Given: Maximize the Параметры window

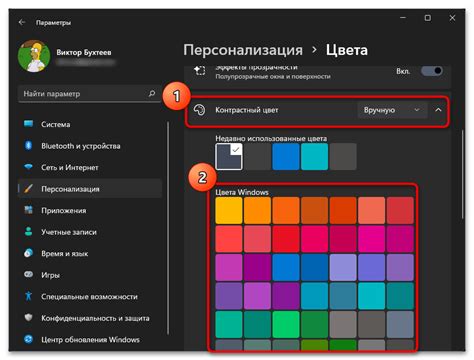Looking at the screenshot, I should pos(428,18).
